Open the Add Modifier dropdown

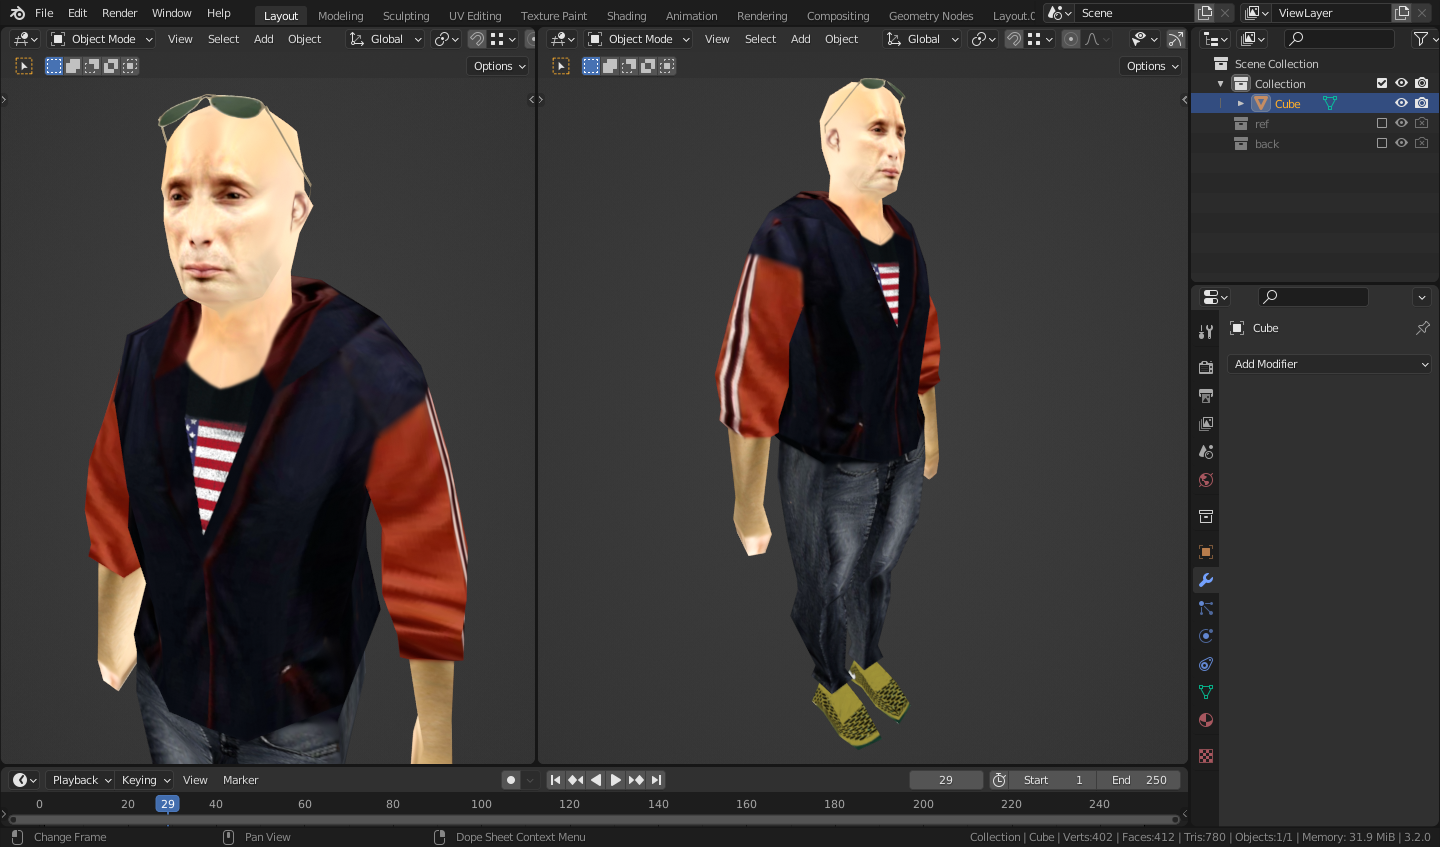click(x=1330, y=364)
